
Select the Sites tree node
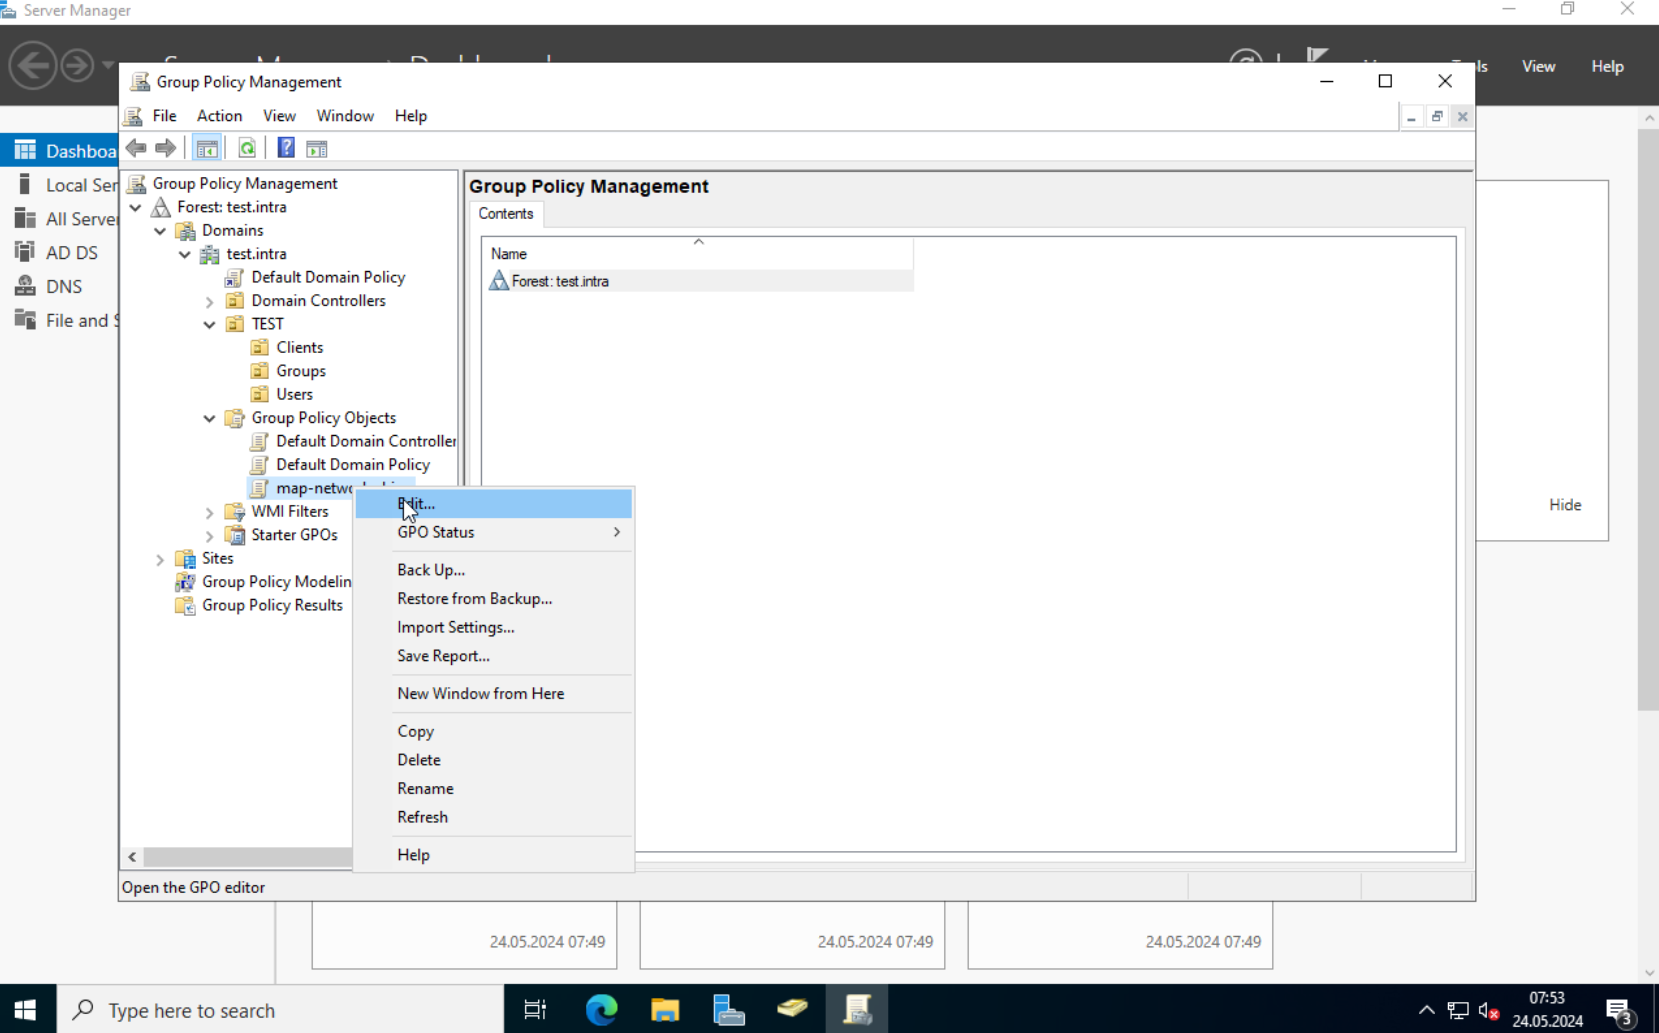tap(217, 558)
